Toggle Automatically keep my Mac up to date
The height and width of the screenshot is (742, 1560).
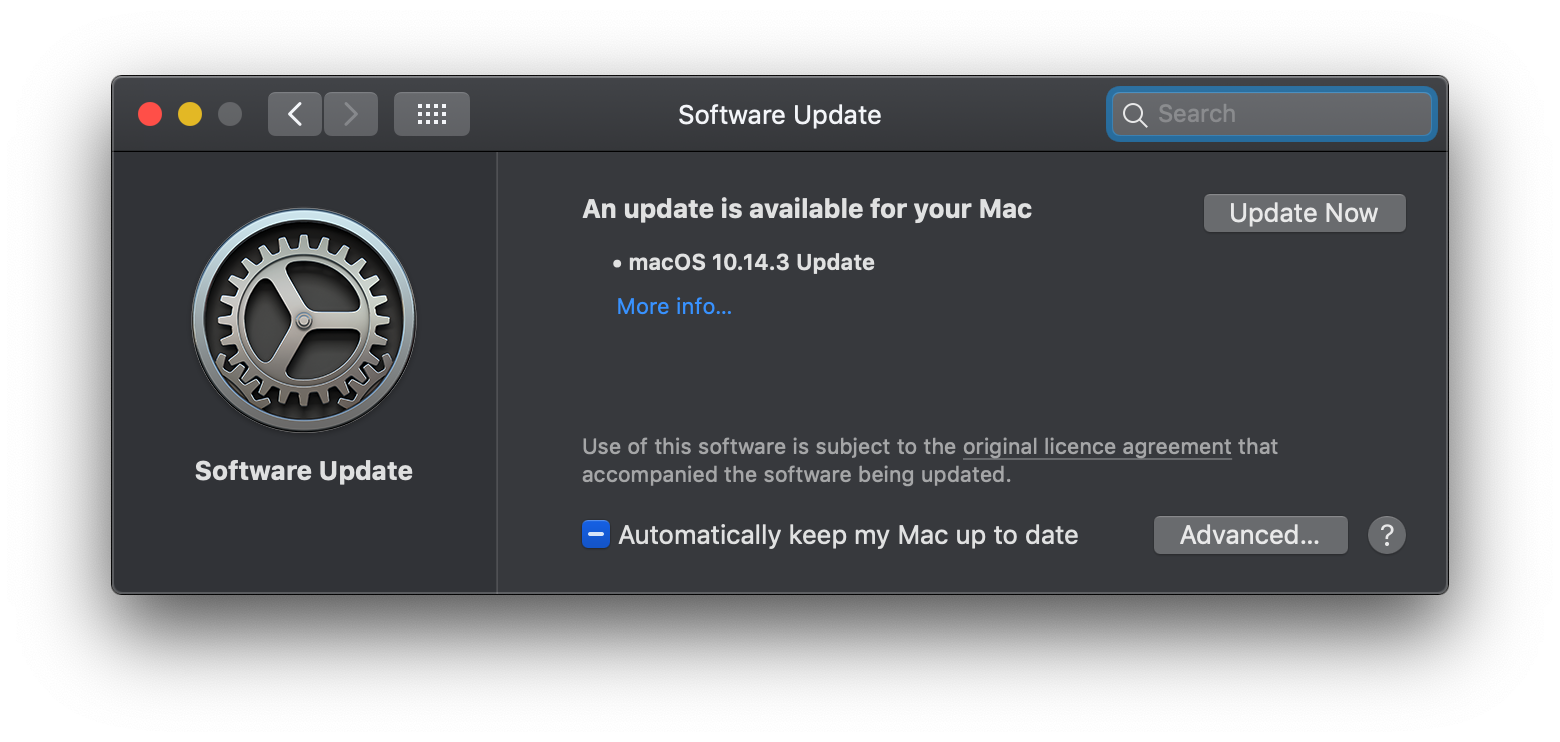coord(596,535)
